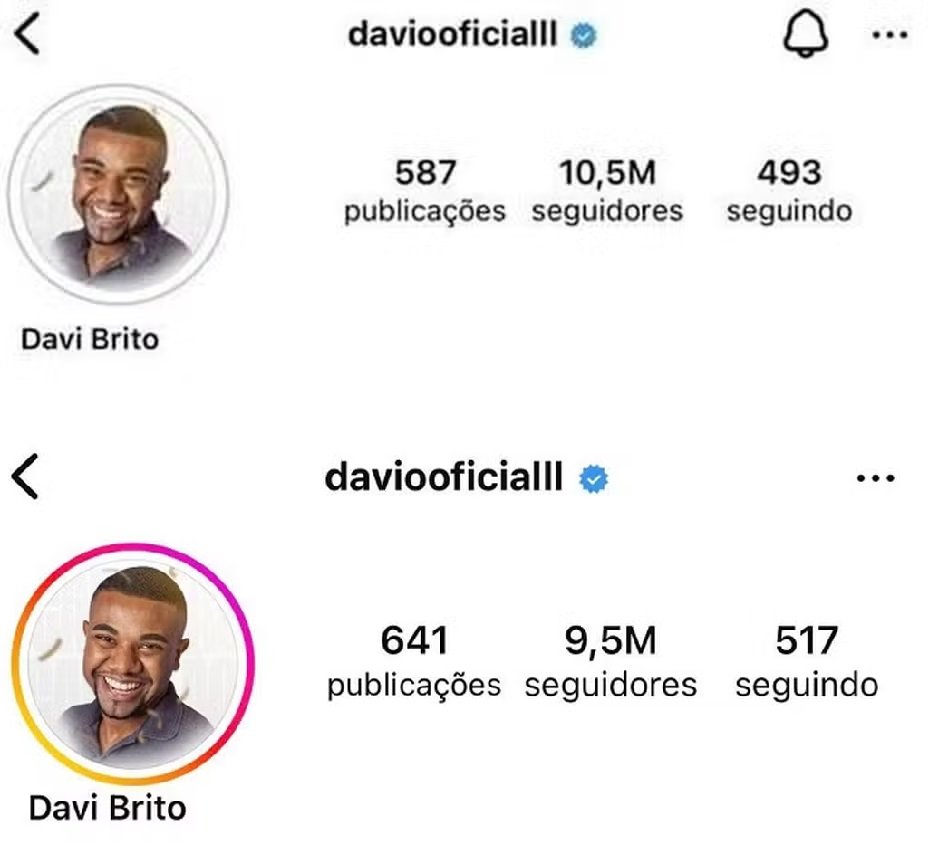Tap the bottom profile's verified badge

click(594, 479)
